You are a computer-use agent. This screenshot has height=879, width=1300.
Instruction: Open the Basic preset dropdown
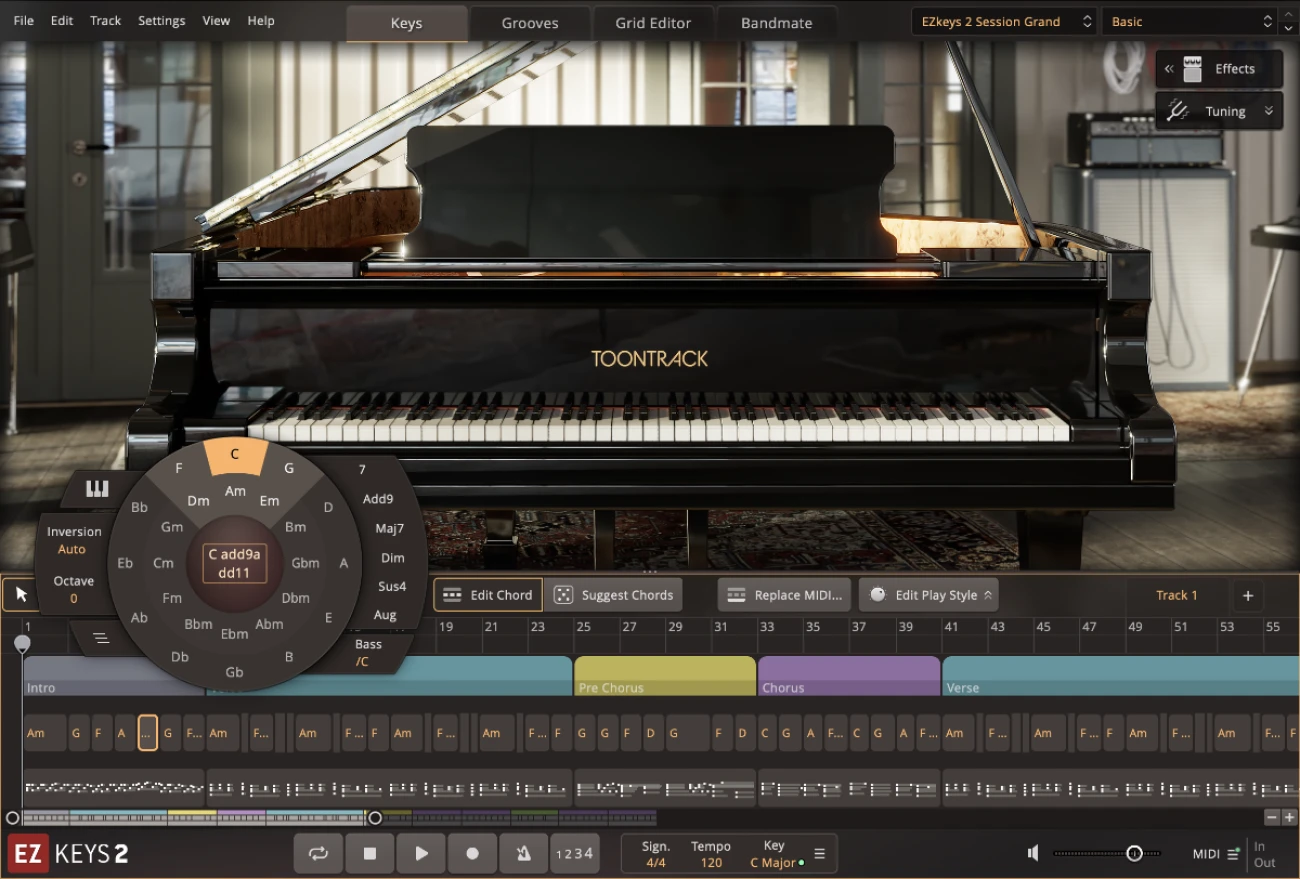tap(1190, 22)
